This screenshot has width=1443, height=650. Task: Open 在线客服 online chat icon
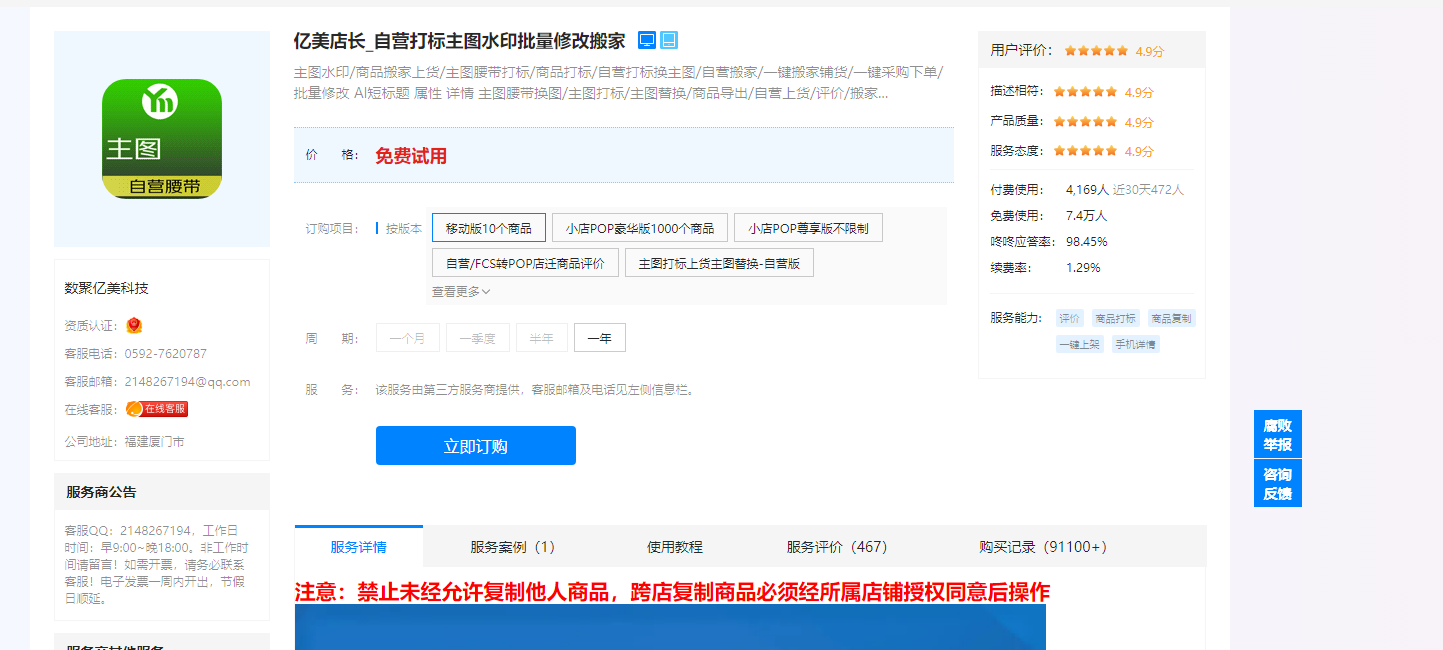pyautogui.click(x=157, y=409)
